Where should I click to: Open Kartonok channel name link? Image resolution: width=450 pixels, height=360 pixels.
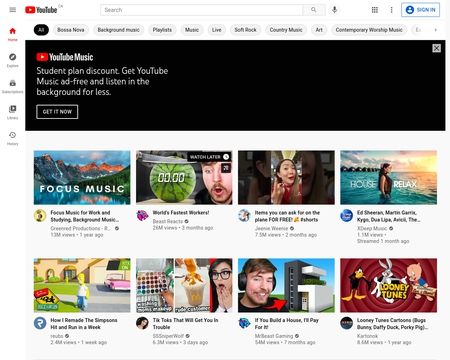pos(367,336)
